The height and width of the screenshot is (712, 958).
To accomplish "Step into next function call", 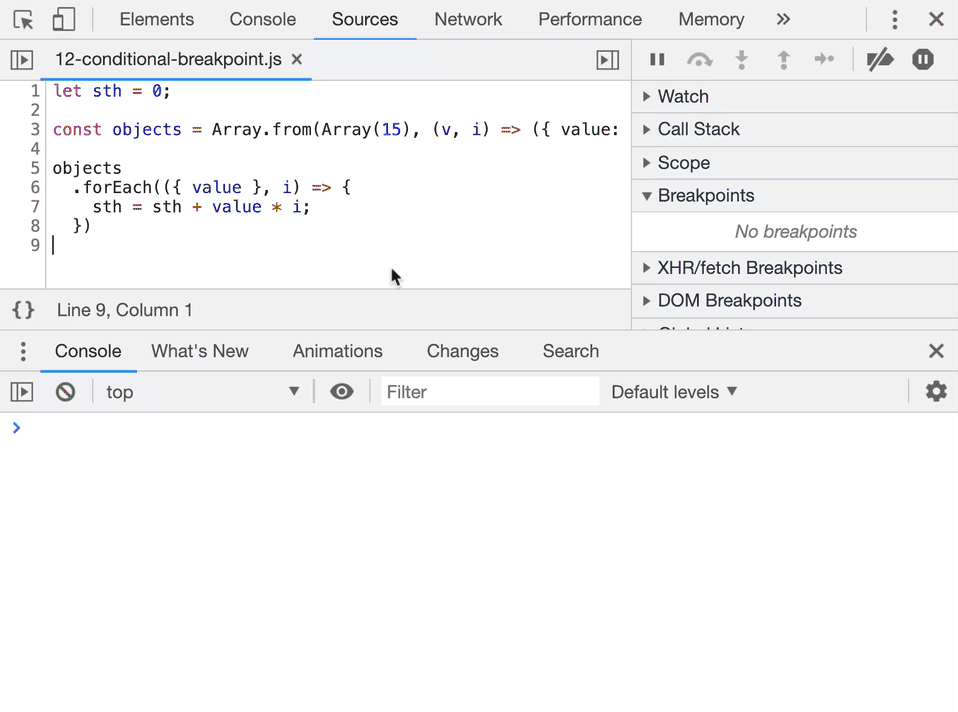I will pyautogui.click(x=741, y=59).
